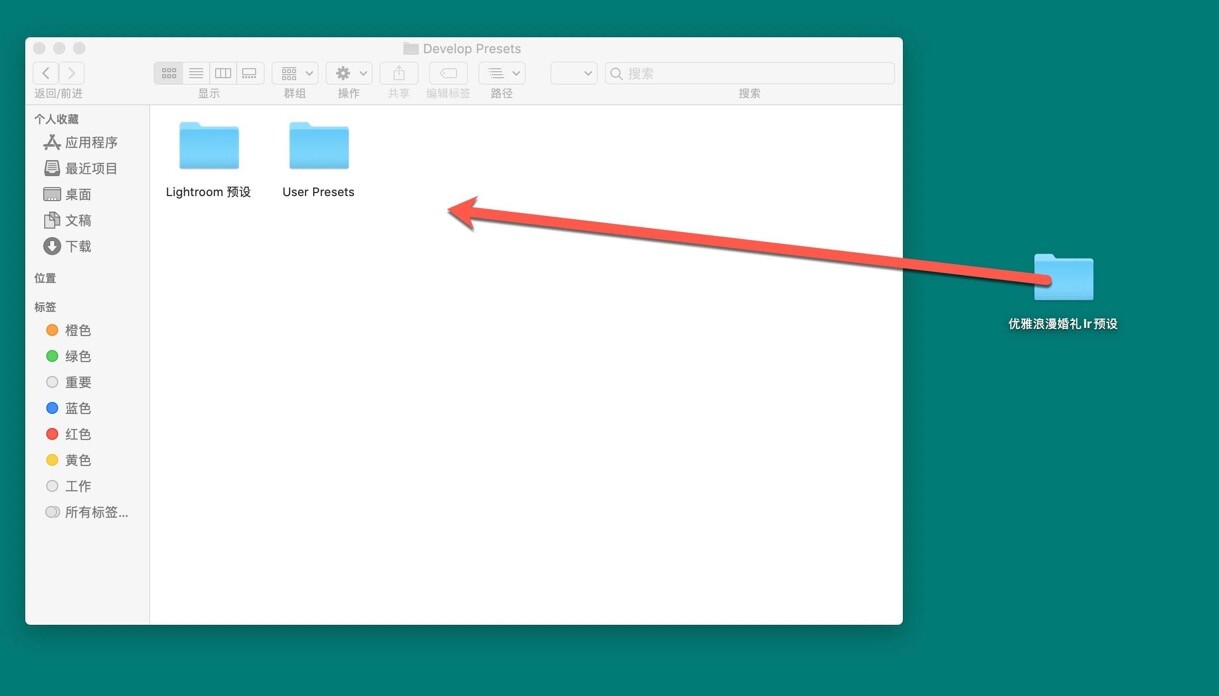Click the 优雅浪漫婚礼 lr预设 name label
Viewport: 1219px width, 696px height.
(x=1063, y=324)
